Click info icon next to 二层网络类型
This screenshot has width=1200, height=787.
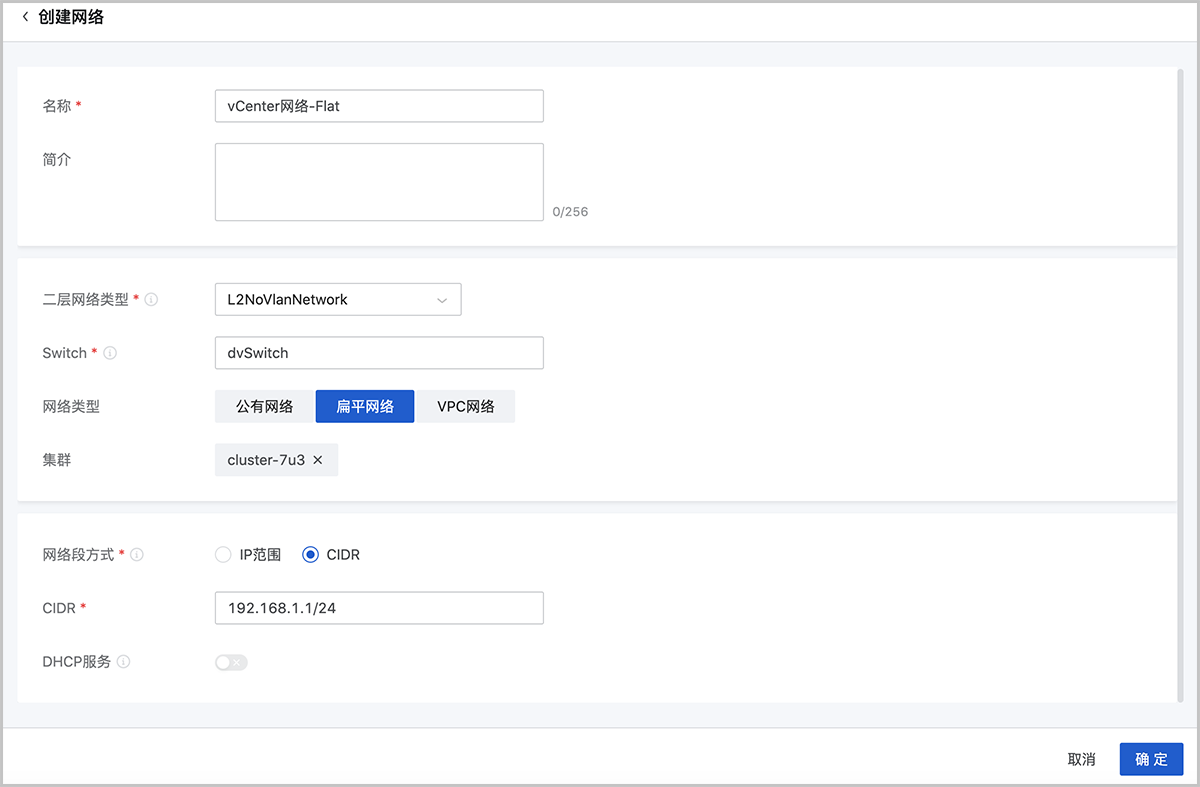(x=152, y=299)
